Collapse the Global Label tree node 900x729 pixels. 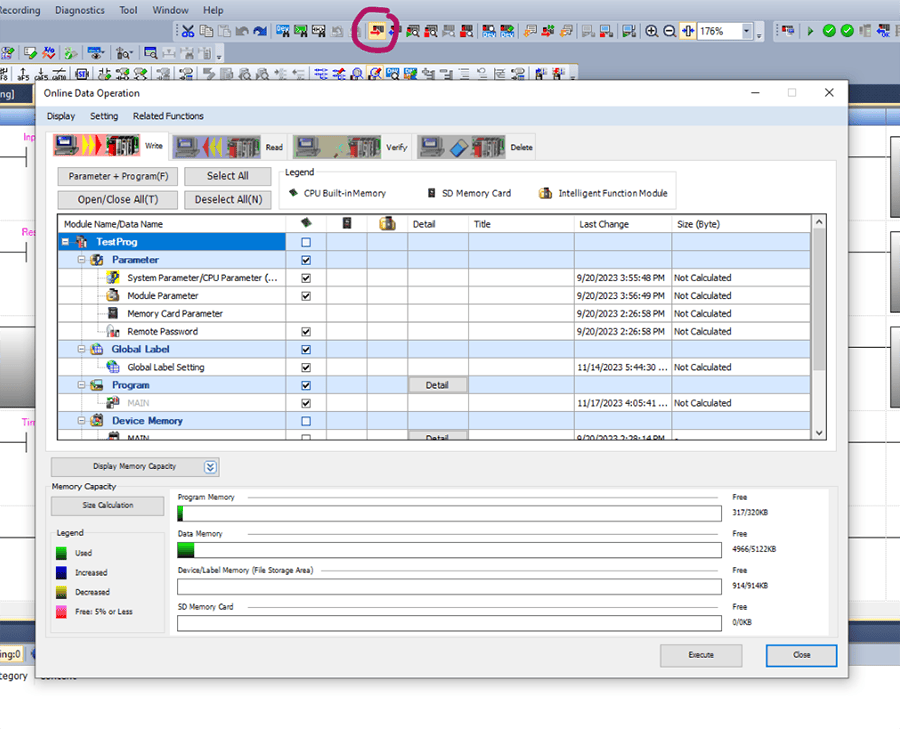[x=81, y=350]
